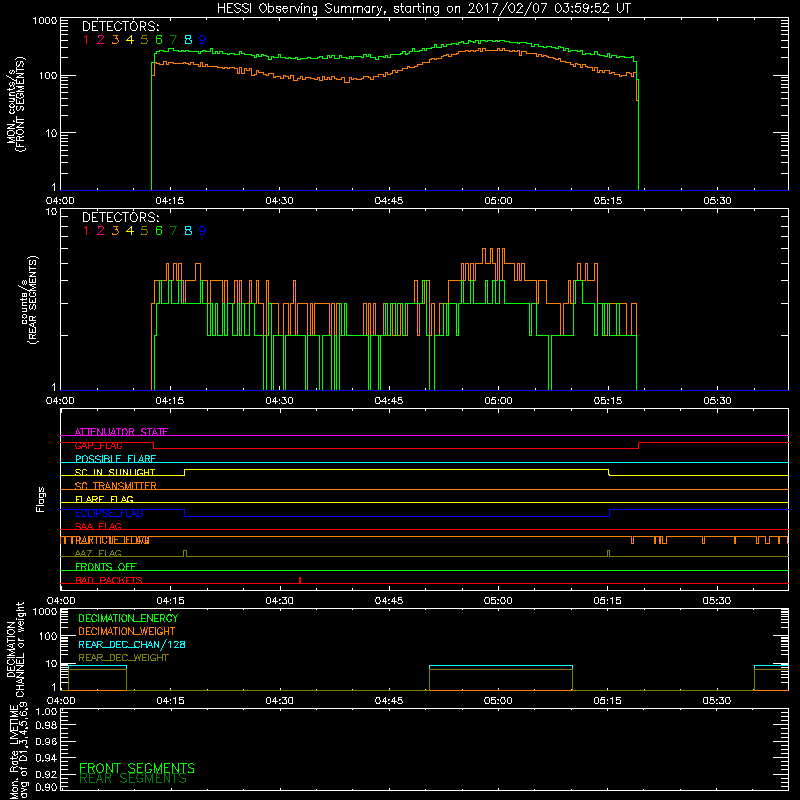This screenshot has width=800, height=800.
Task: Click the 04:15 time label under the front segments plot
Action: [169, 201]
